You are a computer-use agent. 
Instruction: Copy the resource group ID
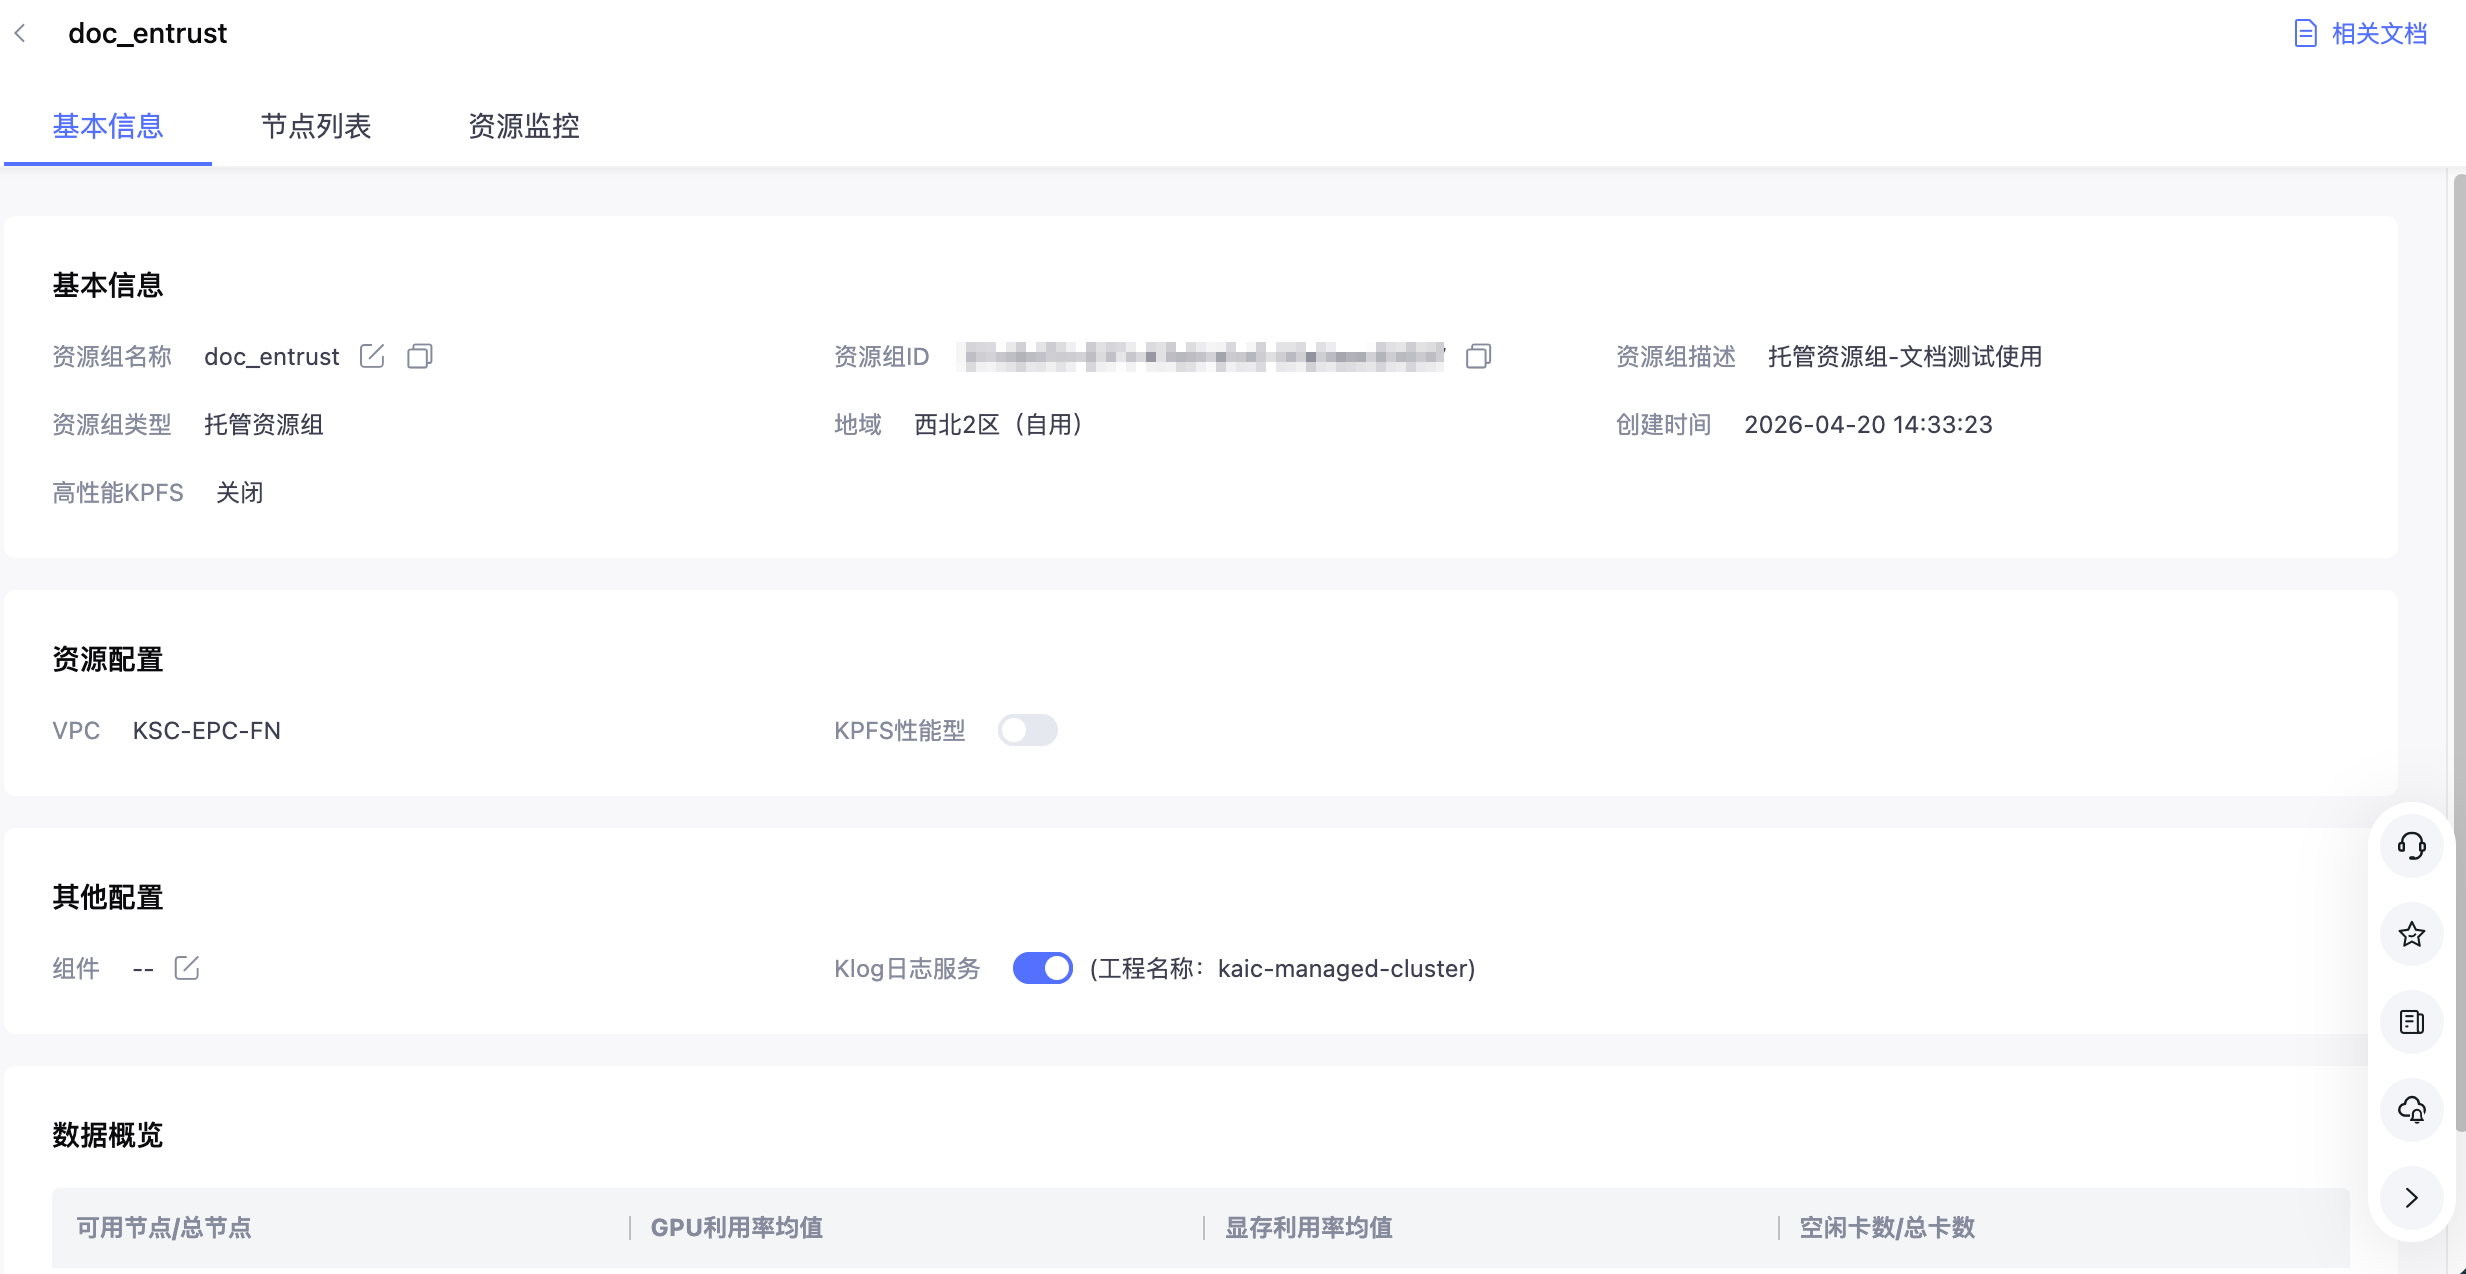point(1478,356)
